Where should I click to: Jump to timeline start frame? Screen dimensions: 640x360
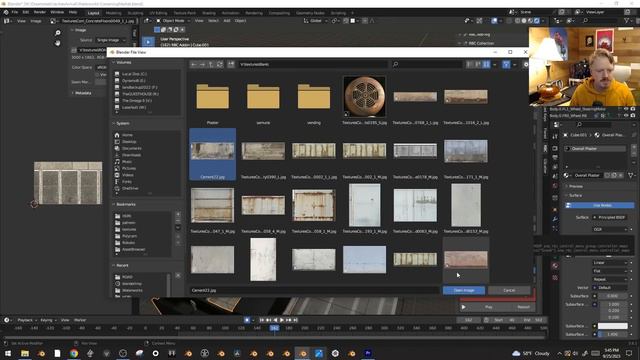pyautogui.click(x=262, y=320)
